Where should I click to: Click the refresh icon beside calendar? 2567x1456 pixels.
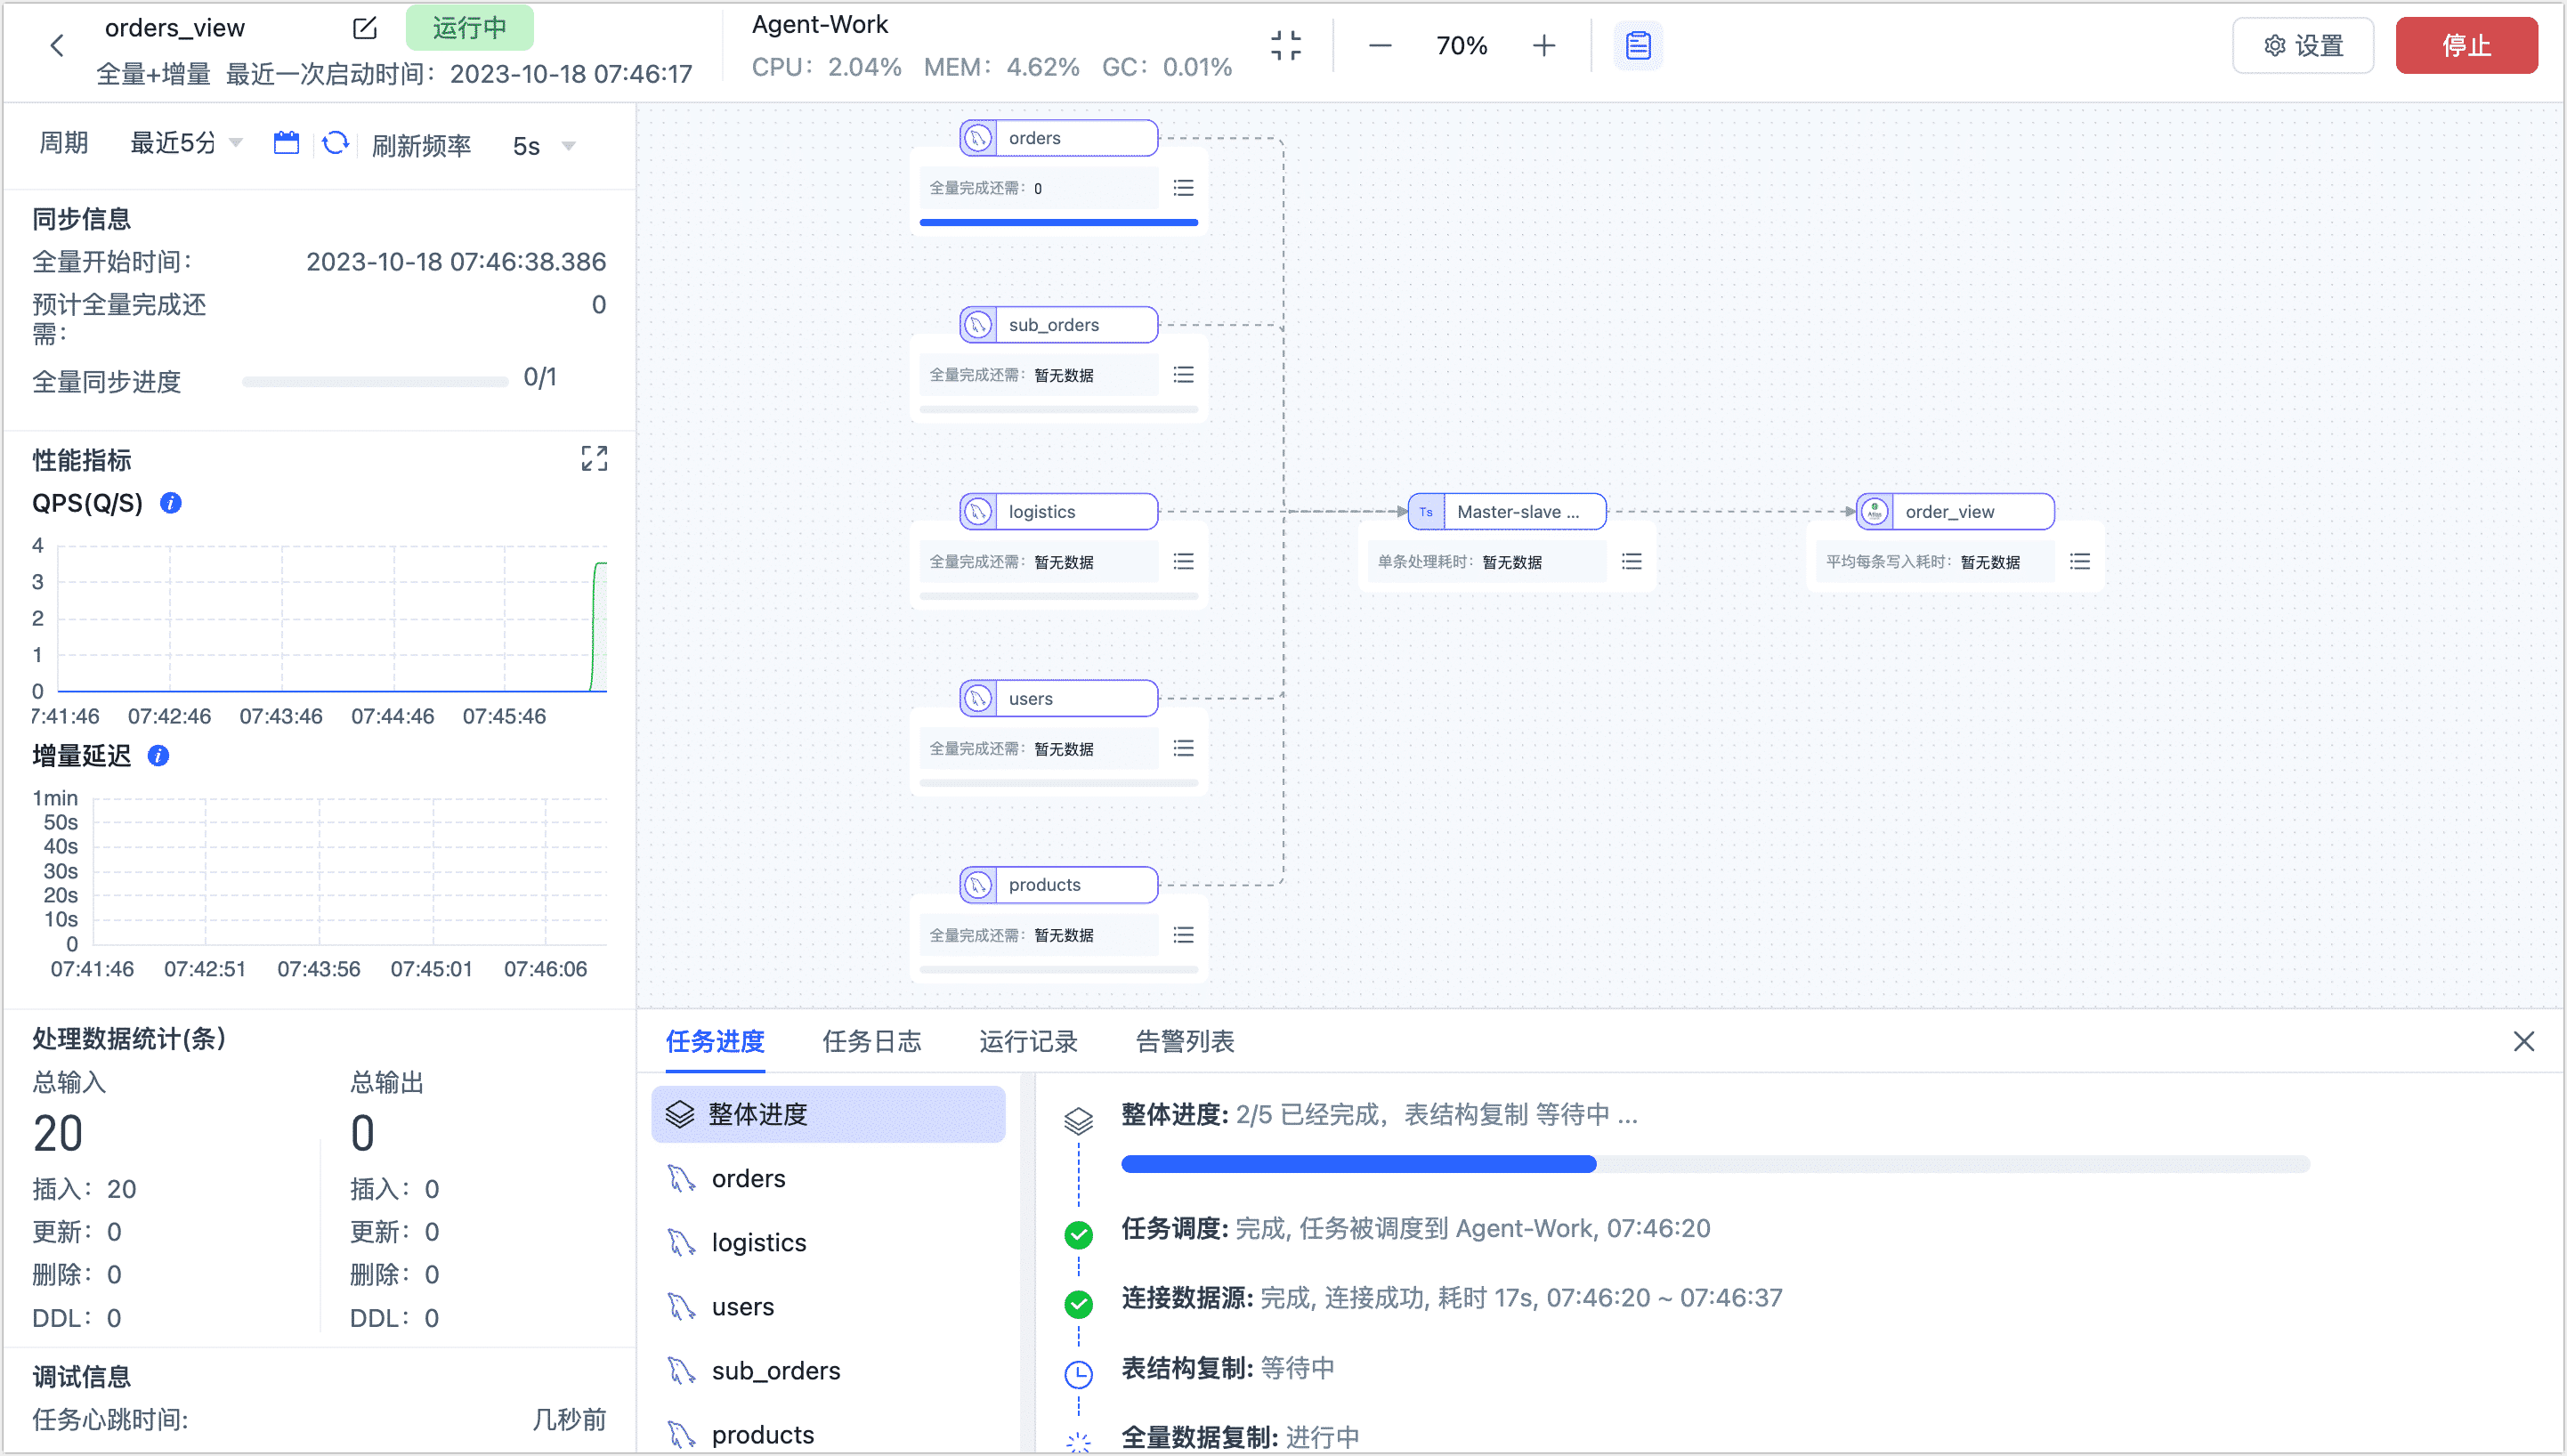[336, 143]
